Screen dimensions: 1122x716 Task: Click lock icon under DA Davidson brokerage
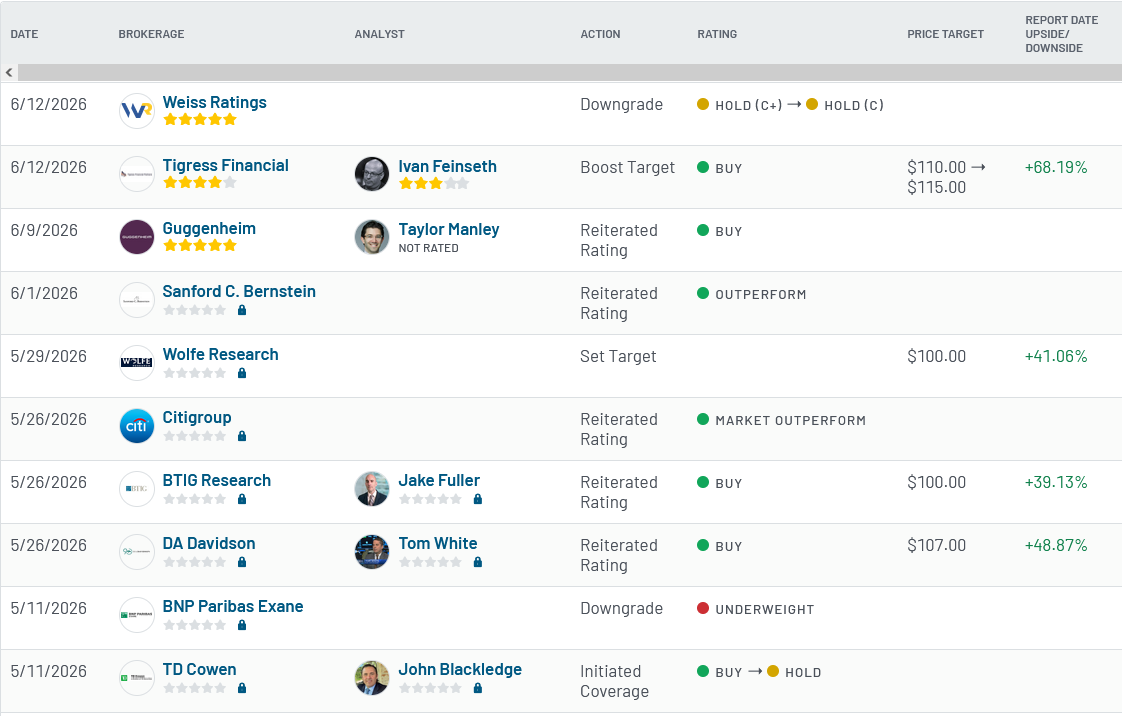(x=242, y=562)
